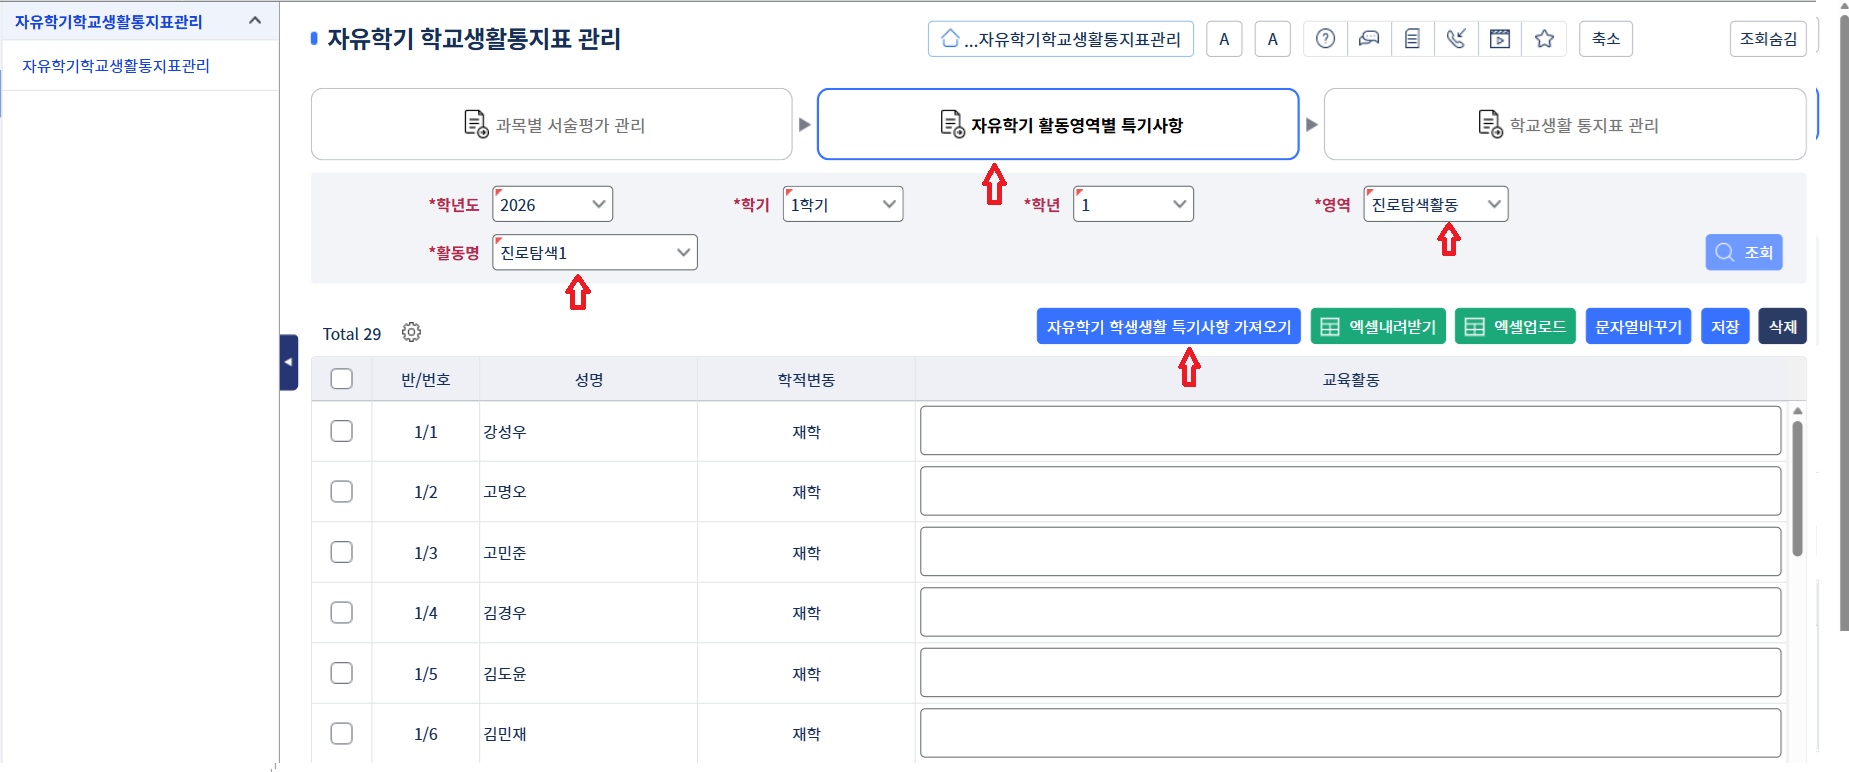Click the phone call icon
The height and width of the screenshot is (772, 1849).
pyautogui.click(x=1456, y=39)
